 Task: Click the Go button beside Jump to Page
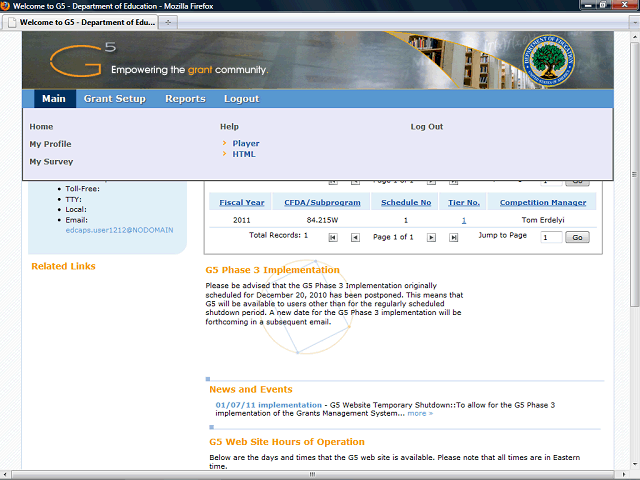coord(577,237)
